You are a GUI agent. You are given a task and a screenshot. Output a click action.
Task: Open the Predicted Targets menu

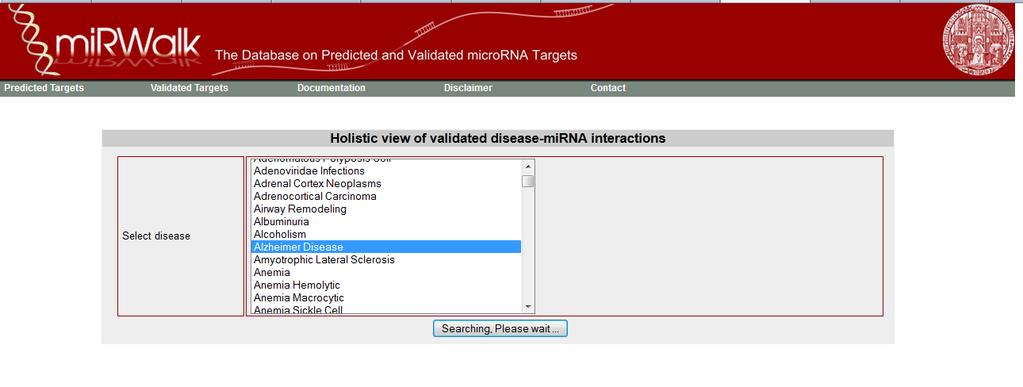(44, 87)
